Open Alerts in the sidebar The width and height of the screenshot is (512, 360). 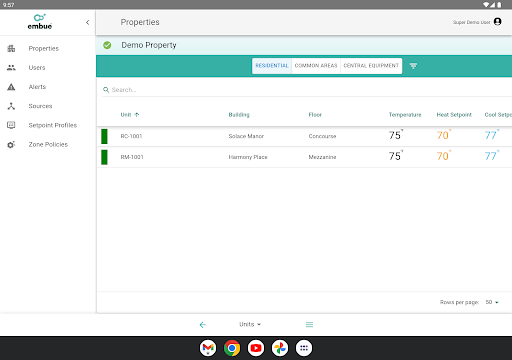click(x=37, y=87)
